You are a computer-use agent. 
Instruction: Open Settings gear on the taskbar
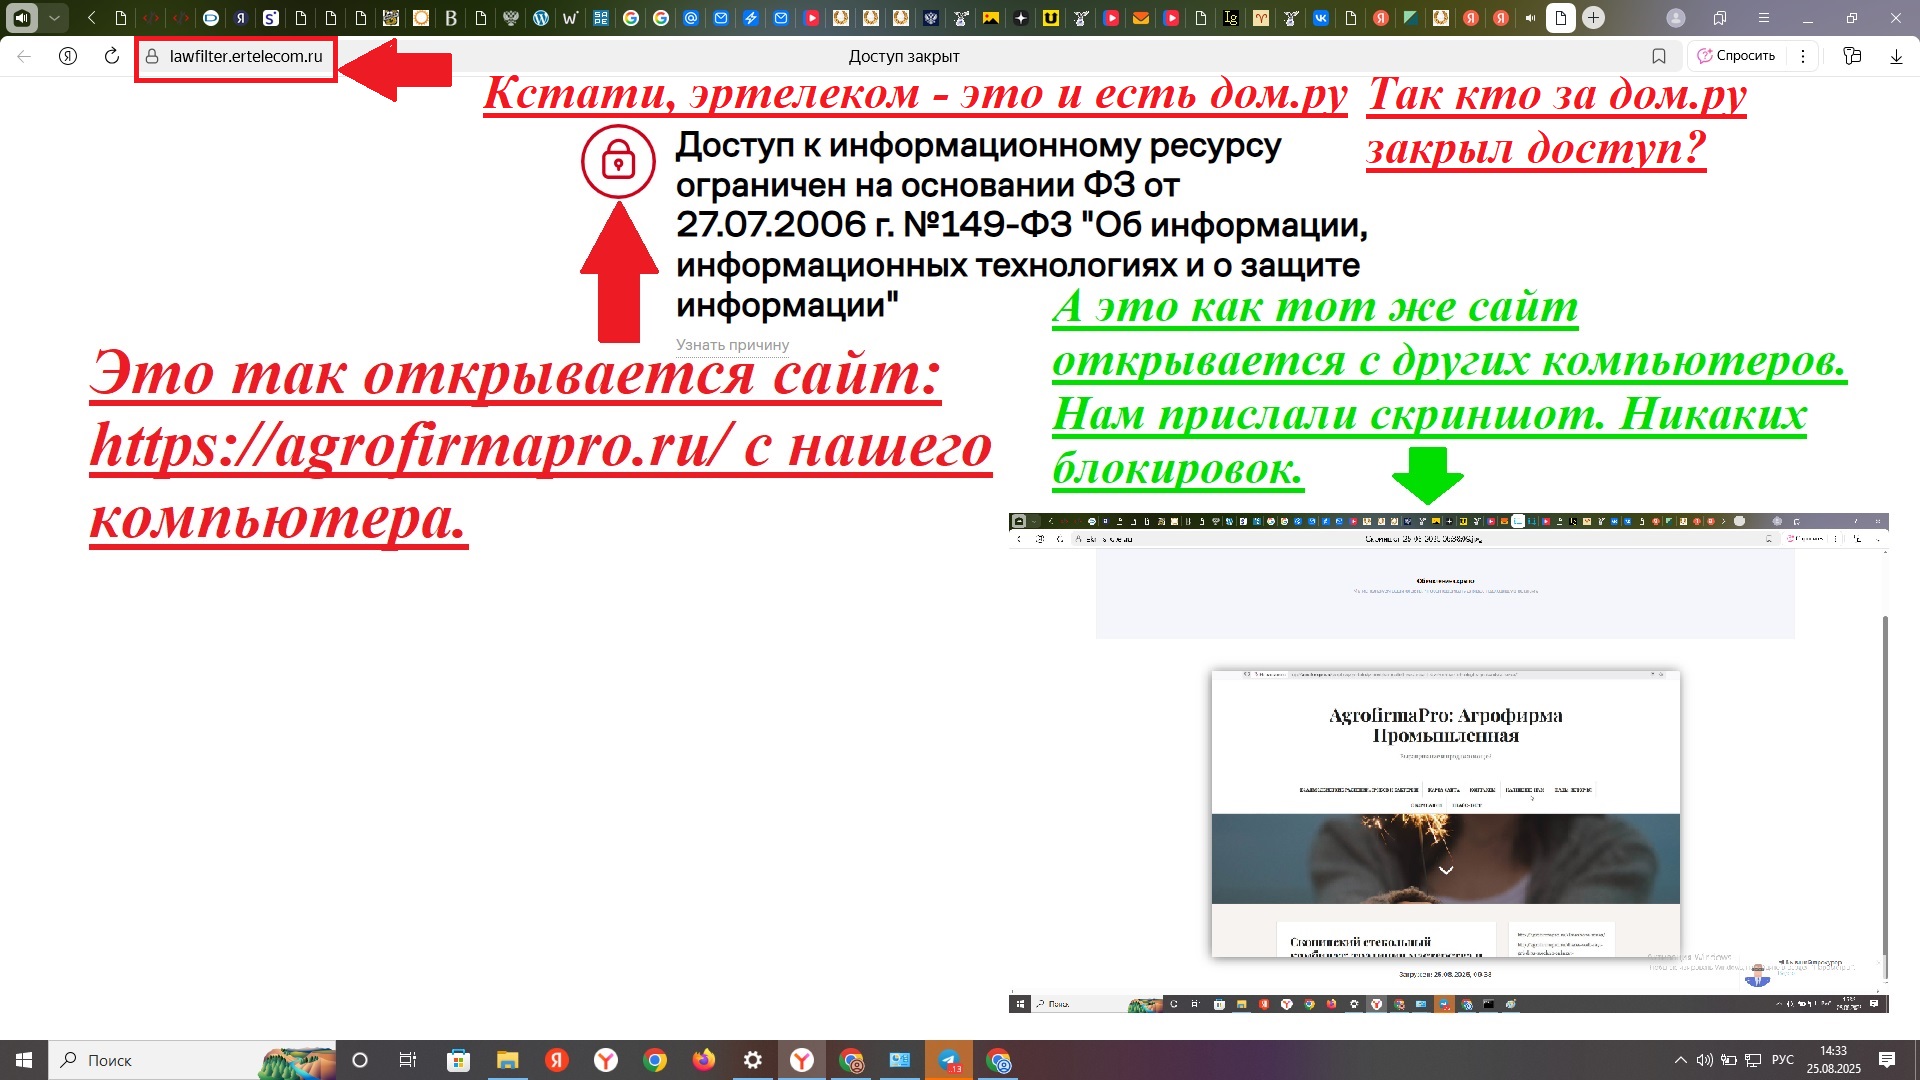click(x=753, y=1060)
